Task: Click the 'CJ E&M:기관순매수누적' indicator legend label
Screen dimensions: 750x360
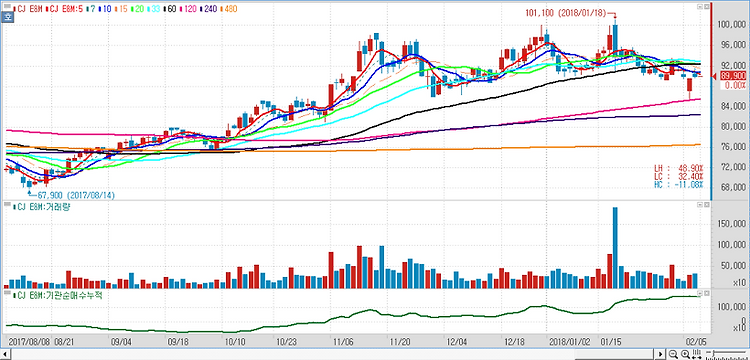Action: 59,296
